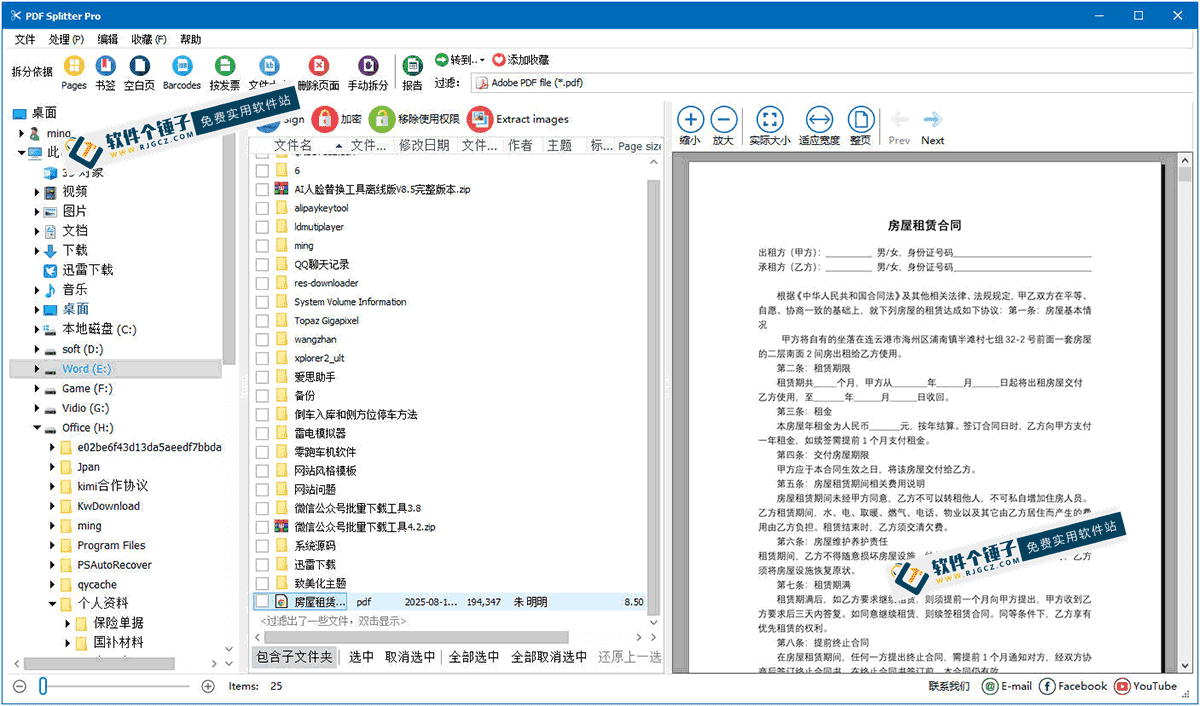Open the 处理(P) menu
Viewport: 1200px width, 706px height.
[x=66, y=39]
